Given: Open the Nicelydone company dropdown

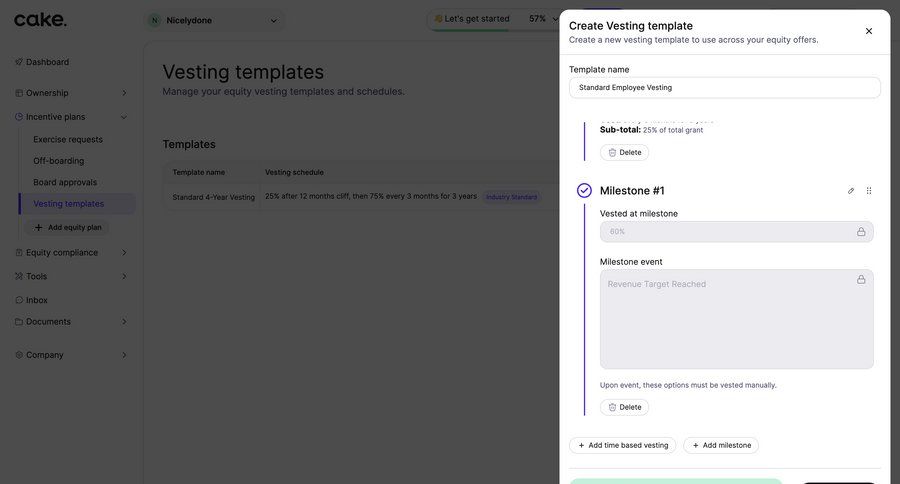Looking at the screenshot, I should point(214,20).
